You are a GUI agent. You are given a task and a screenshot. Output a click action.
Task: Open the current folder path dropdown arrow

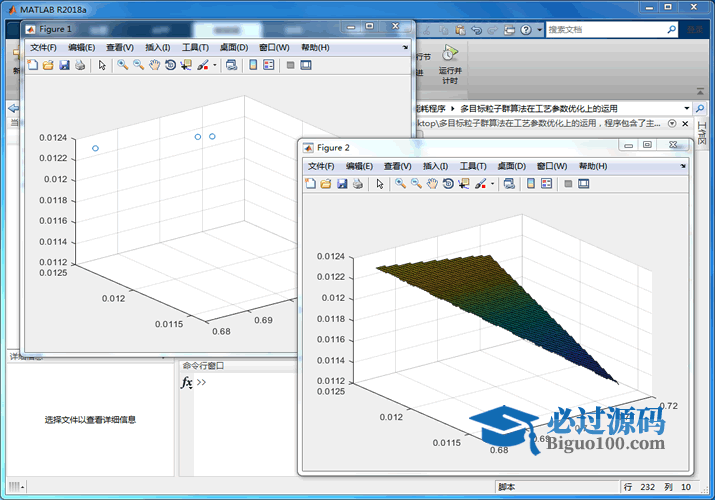[686, 107]
